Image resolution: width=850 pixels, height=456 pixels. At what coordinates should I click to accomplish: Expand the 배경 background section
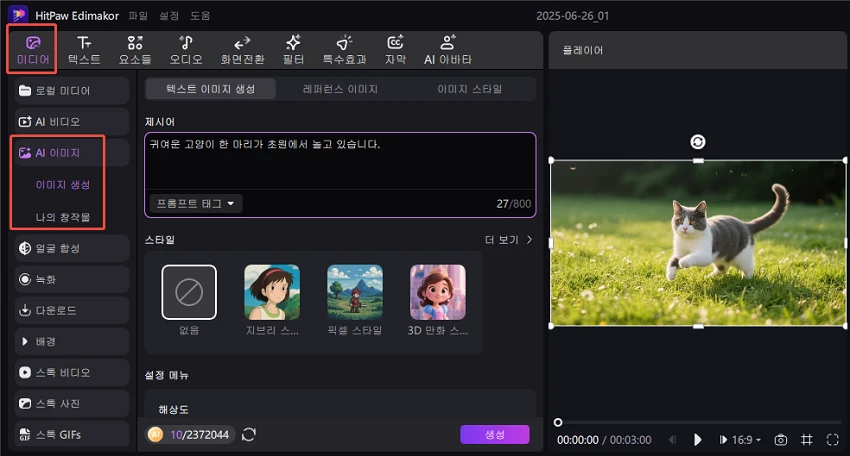72,342
